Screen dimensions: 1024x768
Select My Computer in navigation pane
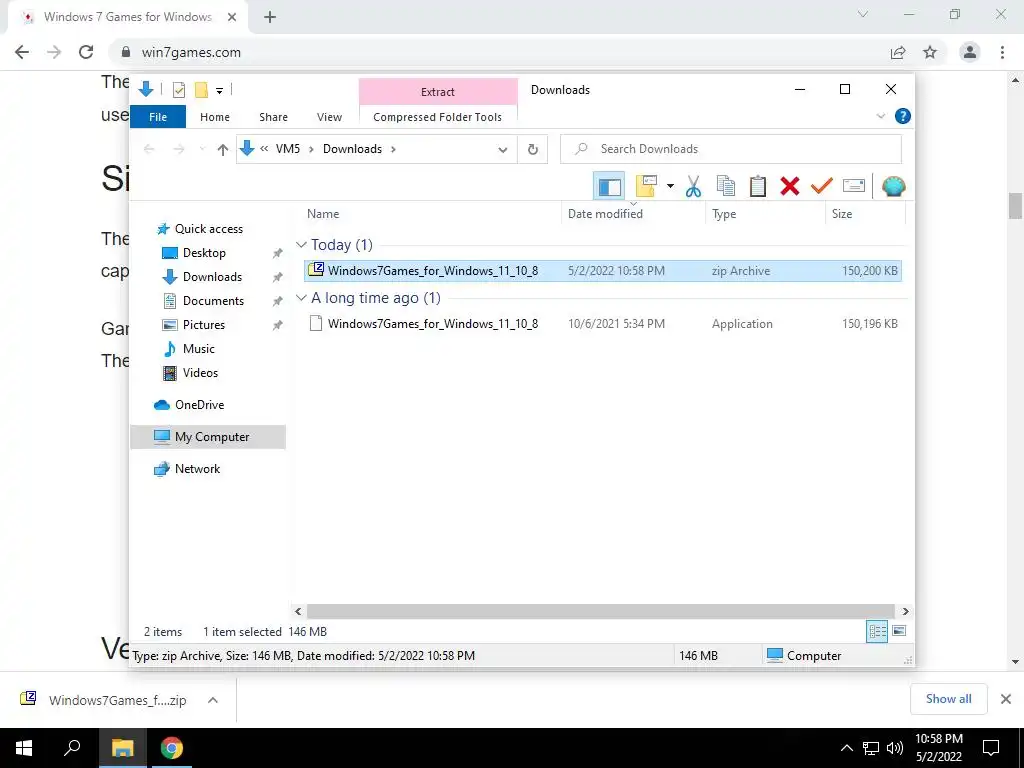[208, 437]
